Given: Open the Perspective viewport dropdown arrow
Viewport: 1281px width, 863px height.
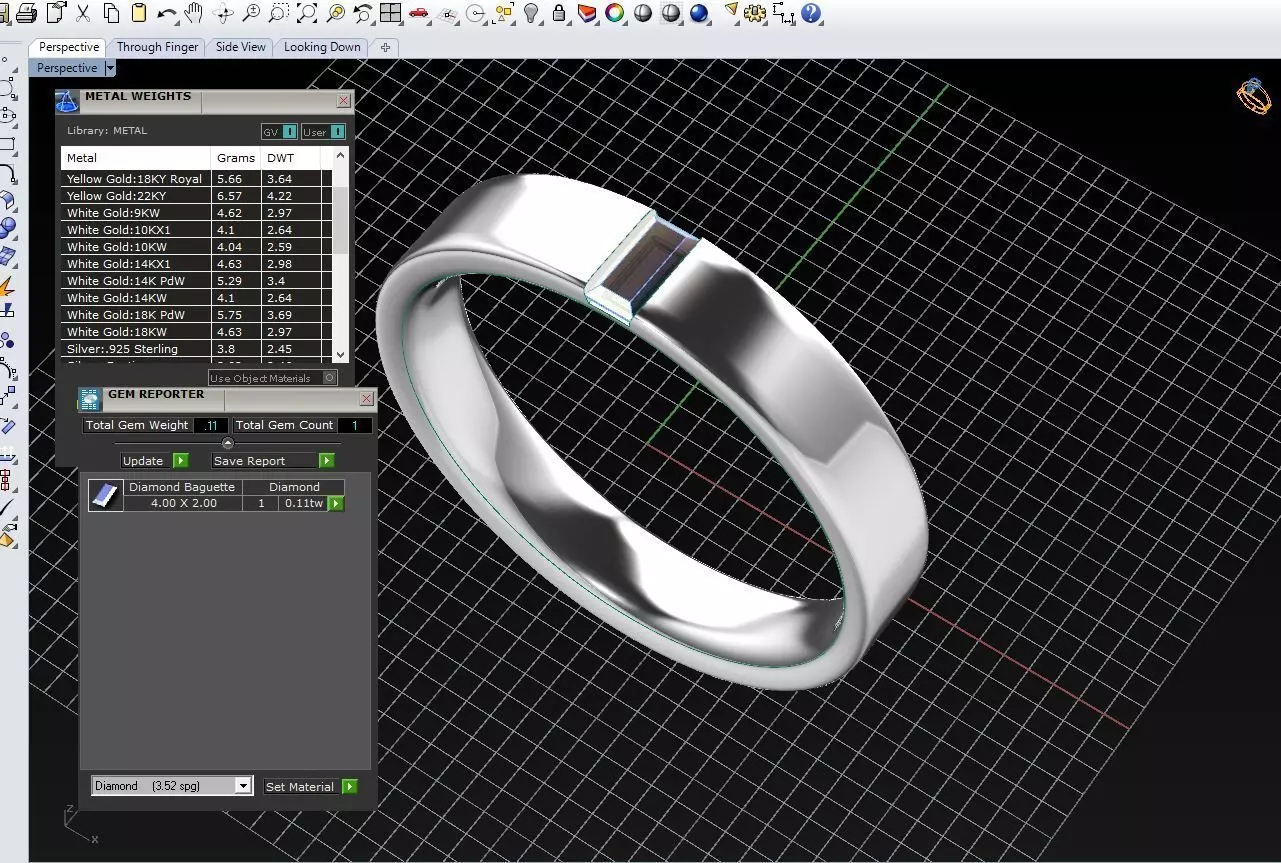Looking at the screenshot, I should click(x=110, y=68).
